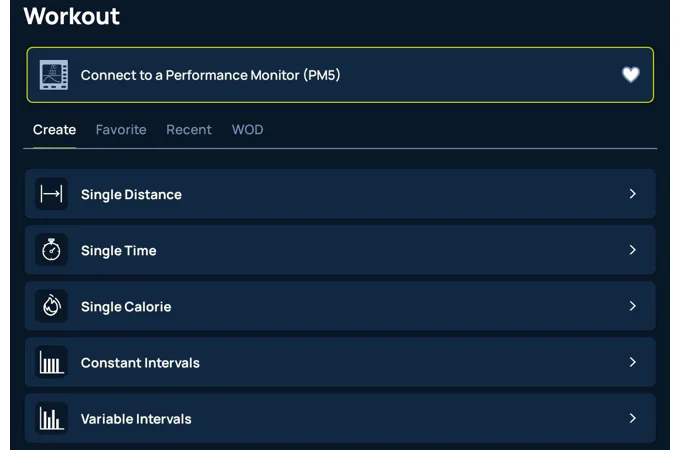This screenshot has height=450, width=681.
Task: Expand the Single Distance chevron
Action: (632, 194)
